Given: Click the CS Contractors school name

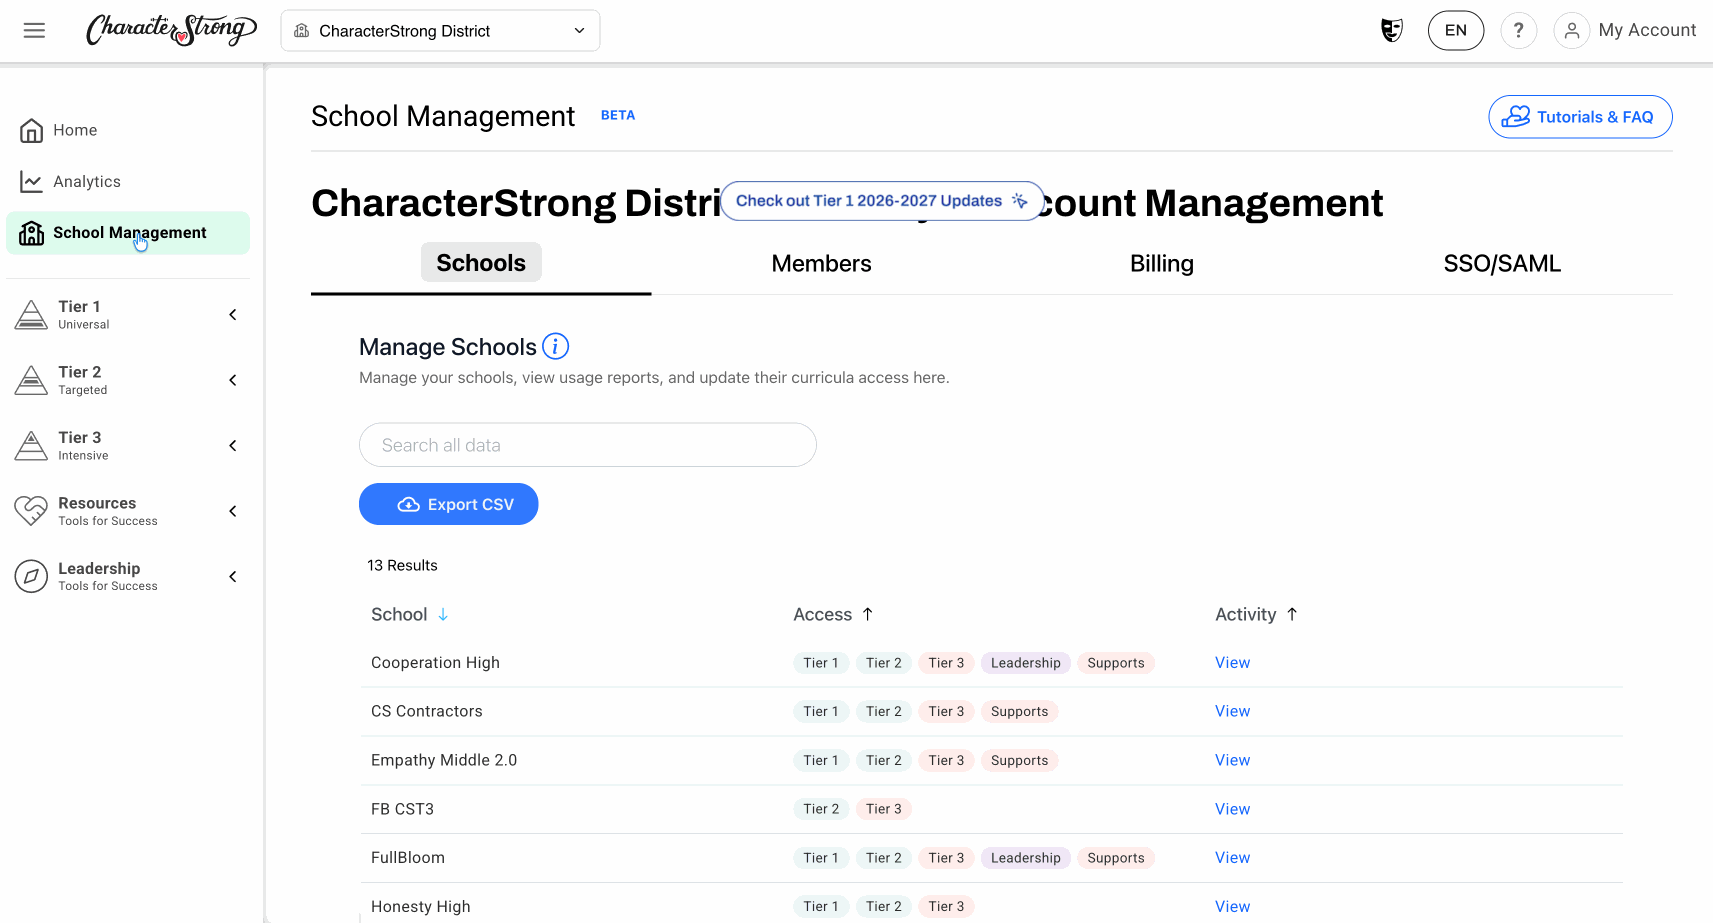Looking at the screenshot, I should point(427,711).
